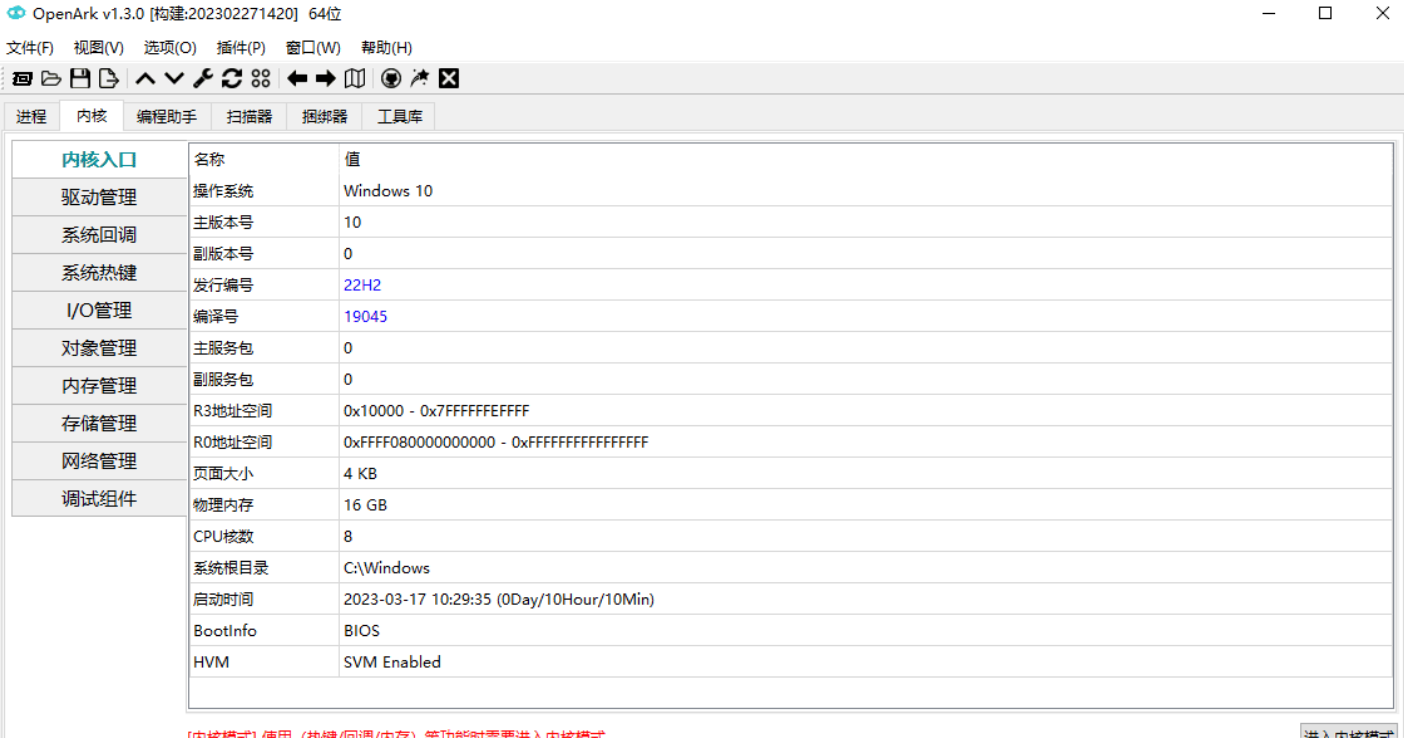The height and width of the screenshot is (738, 1404).
Task: Save data with the floppy disk icon
Action: (80, 78)
